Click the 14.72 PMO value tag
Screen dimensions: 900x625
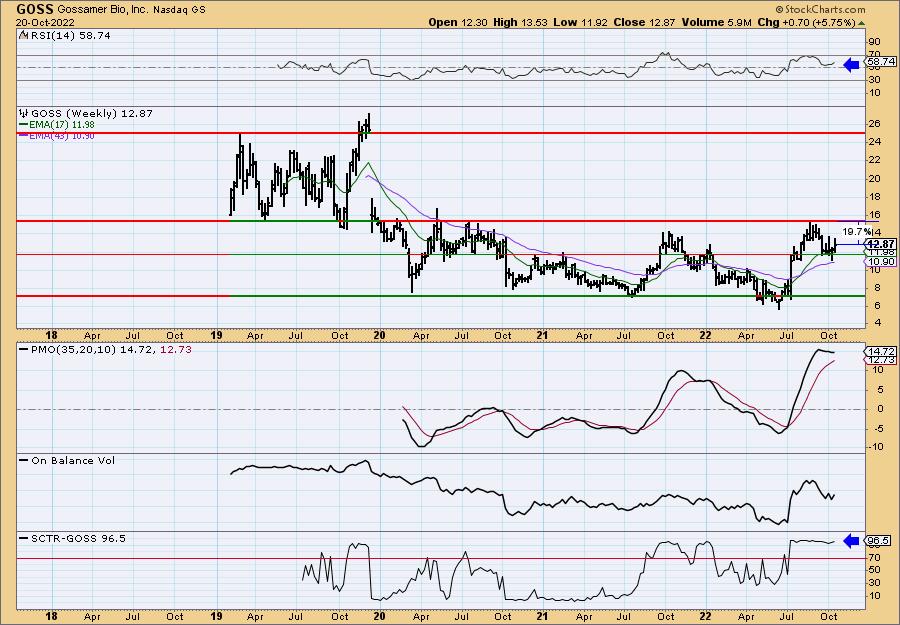(881, 350)
